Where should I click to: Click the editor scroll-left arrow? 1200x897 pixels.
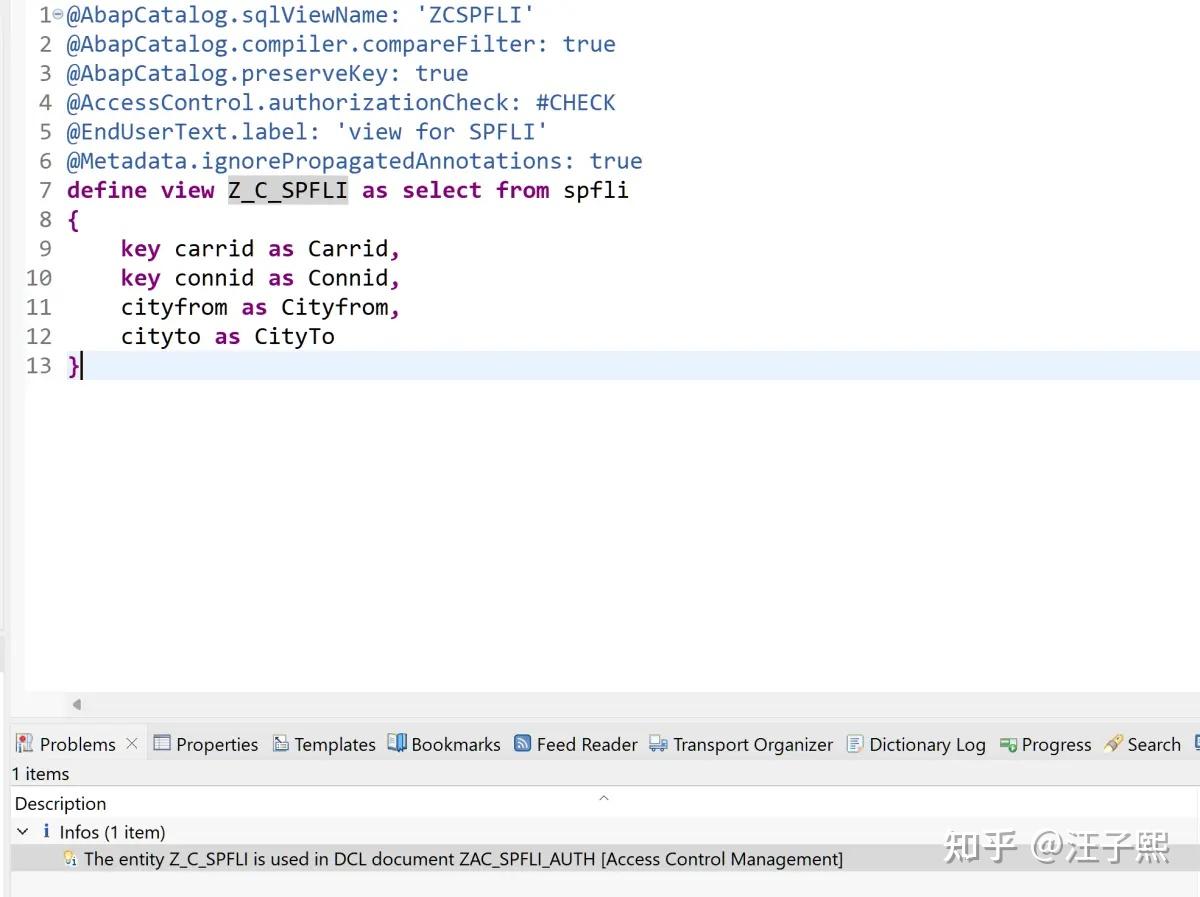(77, 704)
